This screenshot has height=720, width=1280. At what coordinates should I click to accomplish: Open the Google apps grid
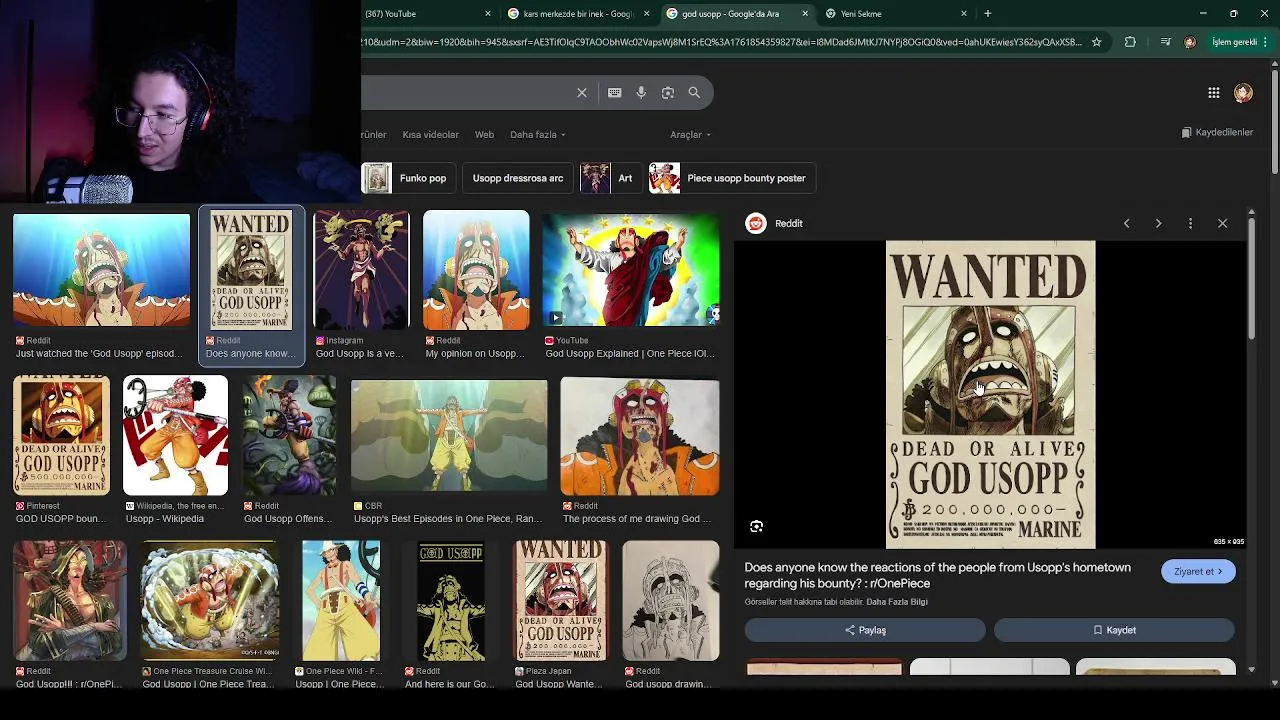click(x=1213, y=92)
